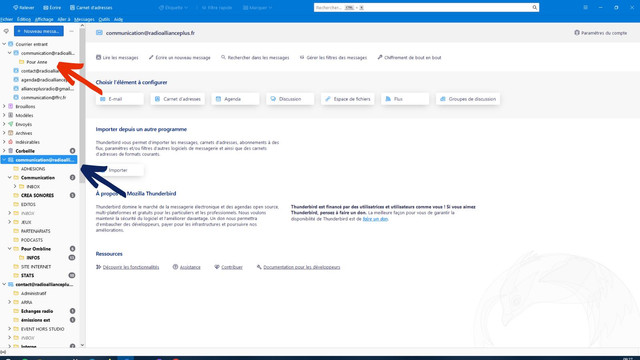The image size is (640, 360).
Task: Choose the Agenda setup card
Action: click(236, 99)
